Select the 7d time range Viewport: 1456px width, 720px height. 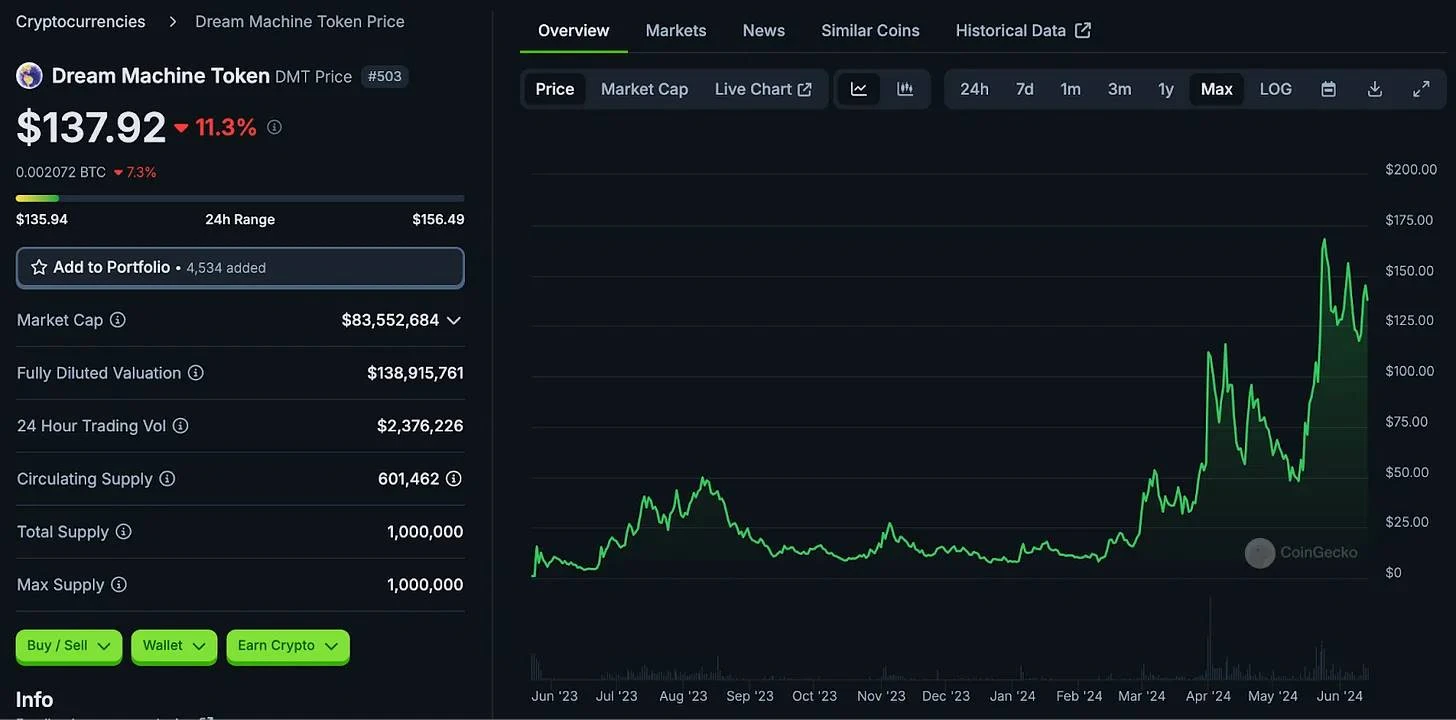click(x=1024, y=89)
